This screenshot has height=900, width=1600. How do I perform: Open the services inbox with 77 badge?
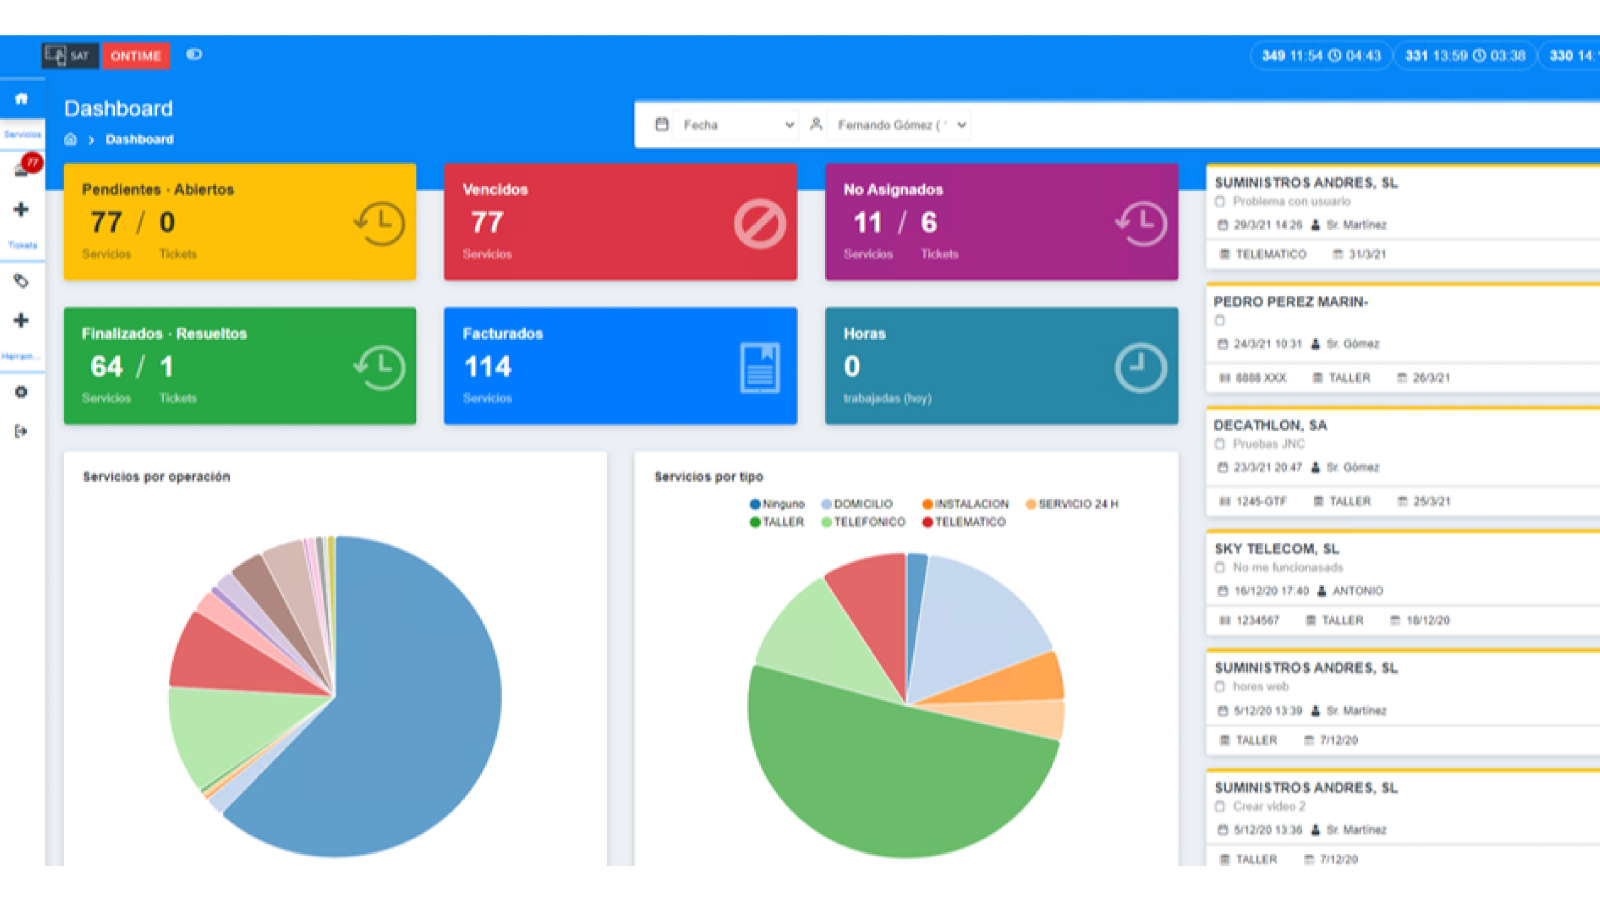click(22, 169)
